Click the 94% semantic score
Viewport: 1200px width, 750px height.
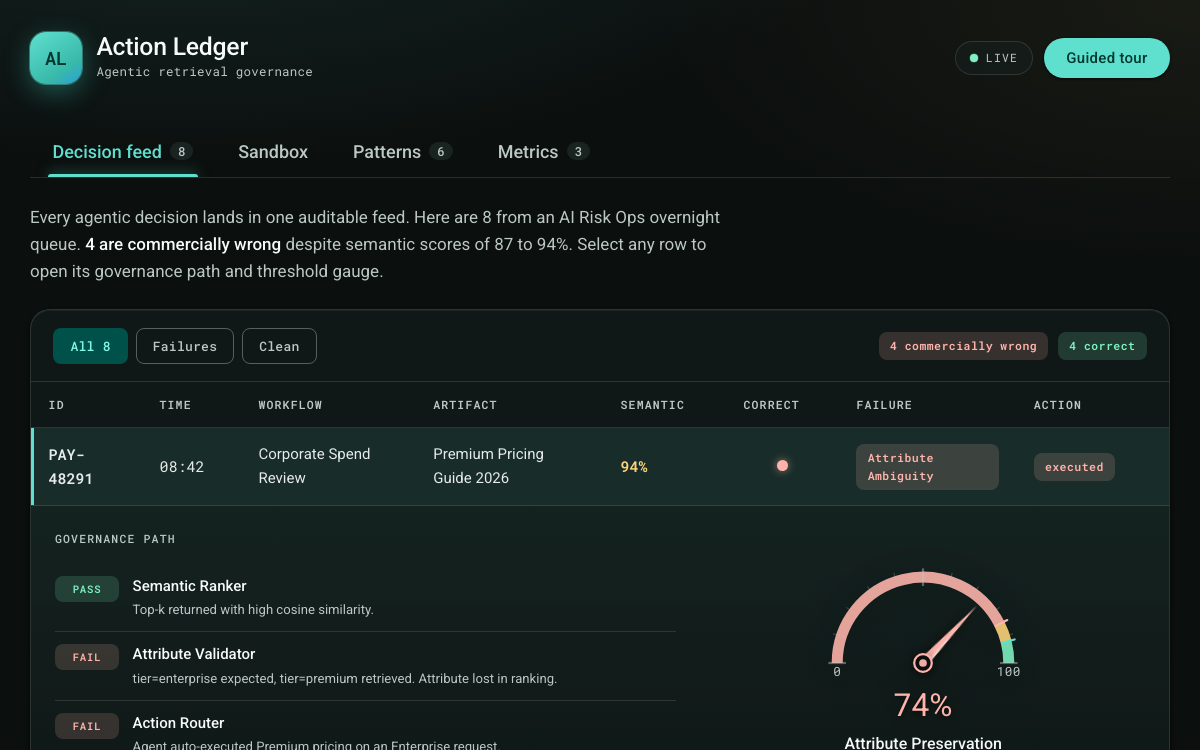pos(634,467)
